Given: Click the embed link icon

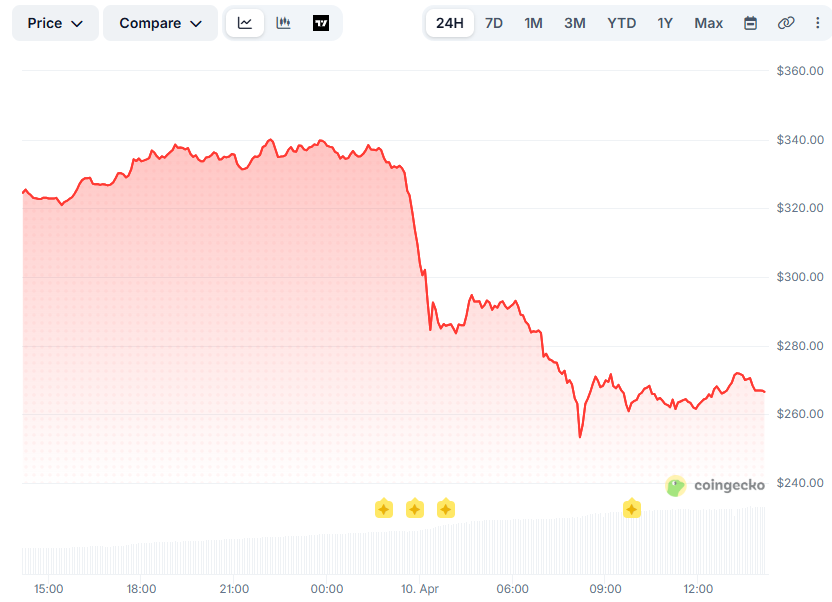Looking at the screenshot, I should (x=786, y=22).
